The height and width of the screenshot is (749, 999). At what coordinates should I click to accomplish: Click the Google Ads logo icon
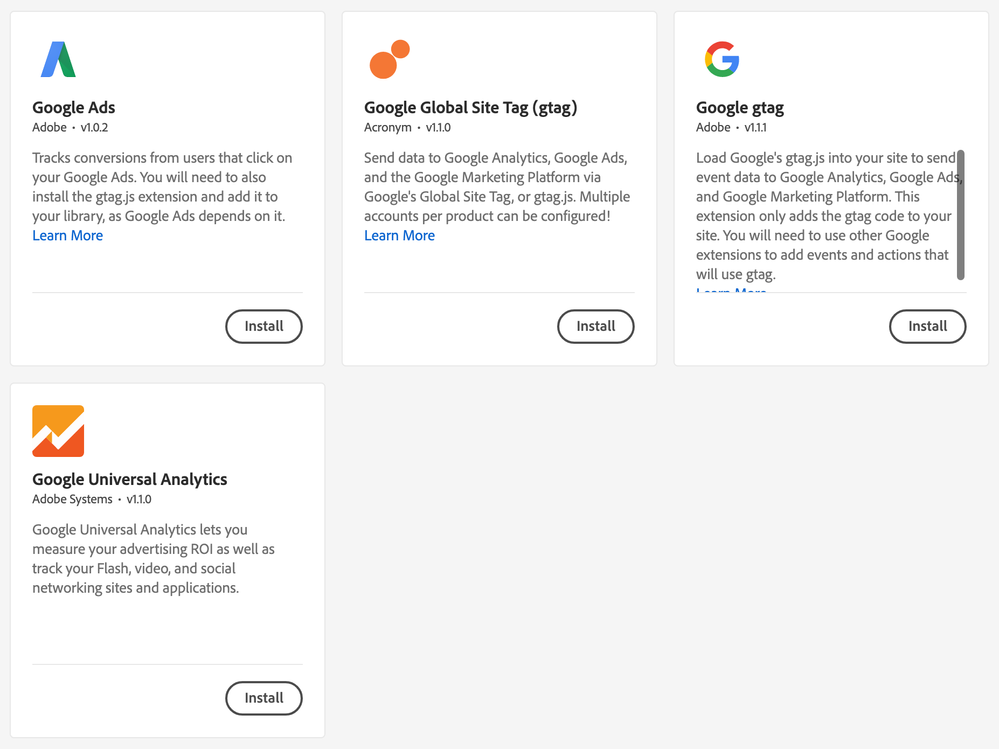pos(58,59)
